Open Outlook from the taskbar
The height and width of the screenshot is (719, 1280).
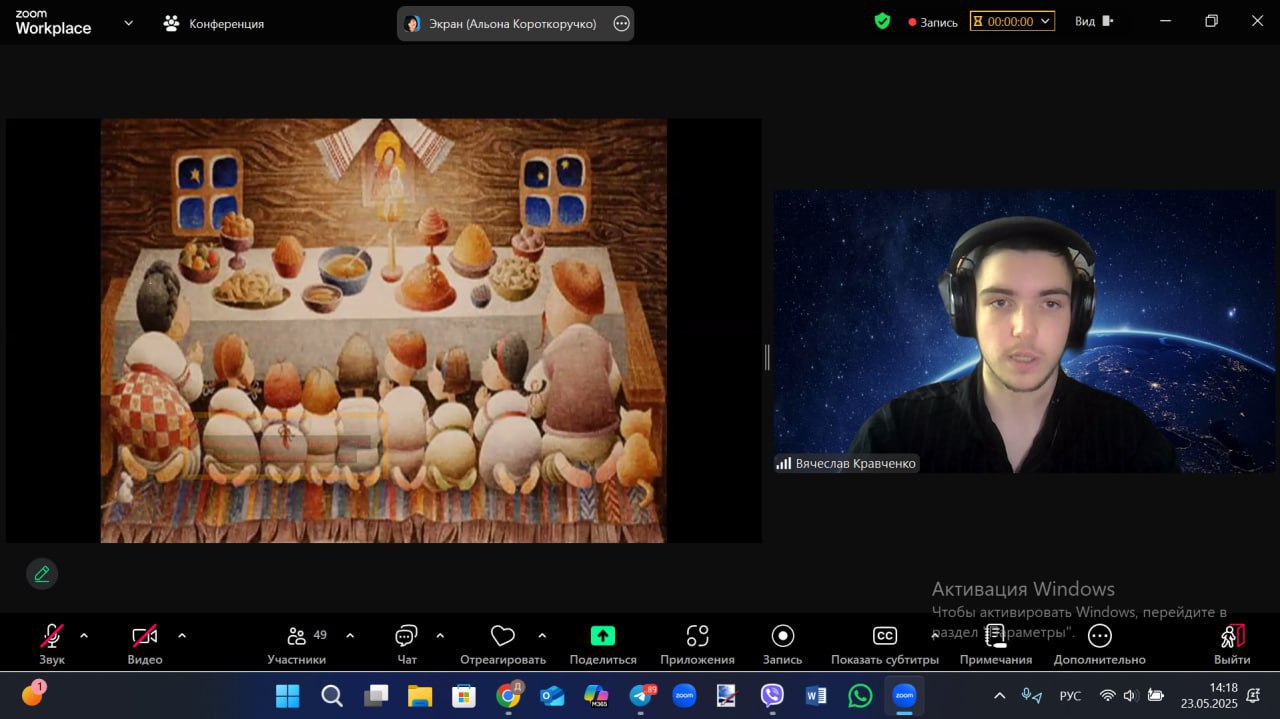[552, 695]
